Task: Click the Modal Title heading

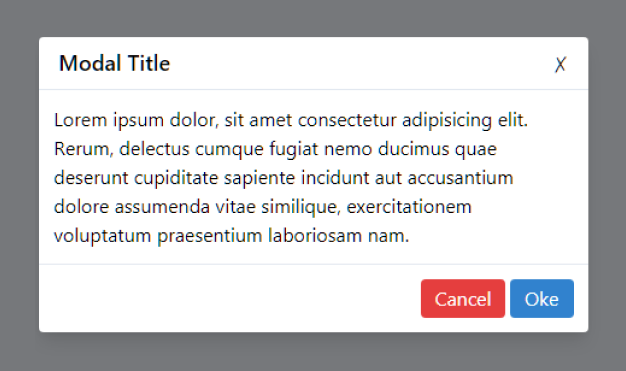Action: tap(115, 63)
